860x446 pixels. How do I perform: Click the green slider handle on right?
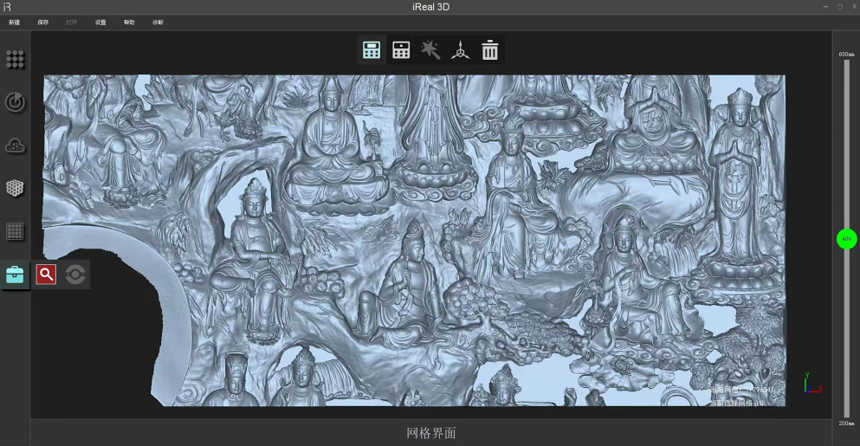pos(846,239)
